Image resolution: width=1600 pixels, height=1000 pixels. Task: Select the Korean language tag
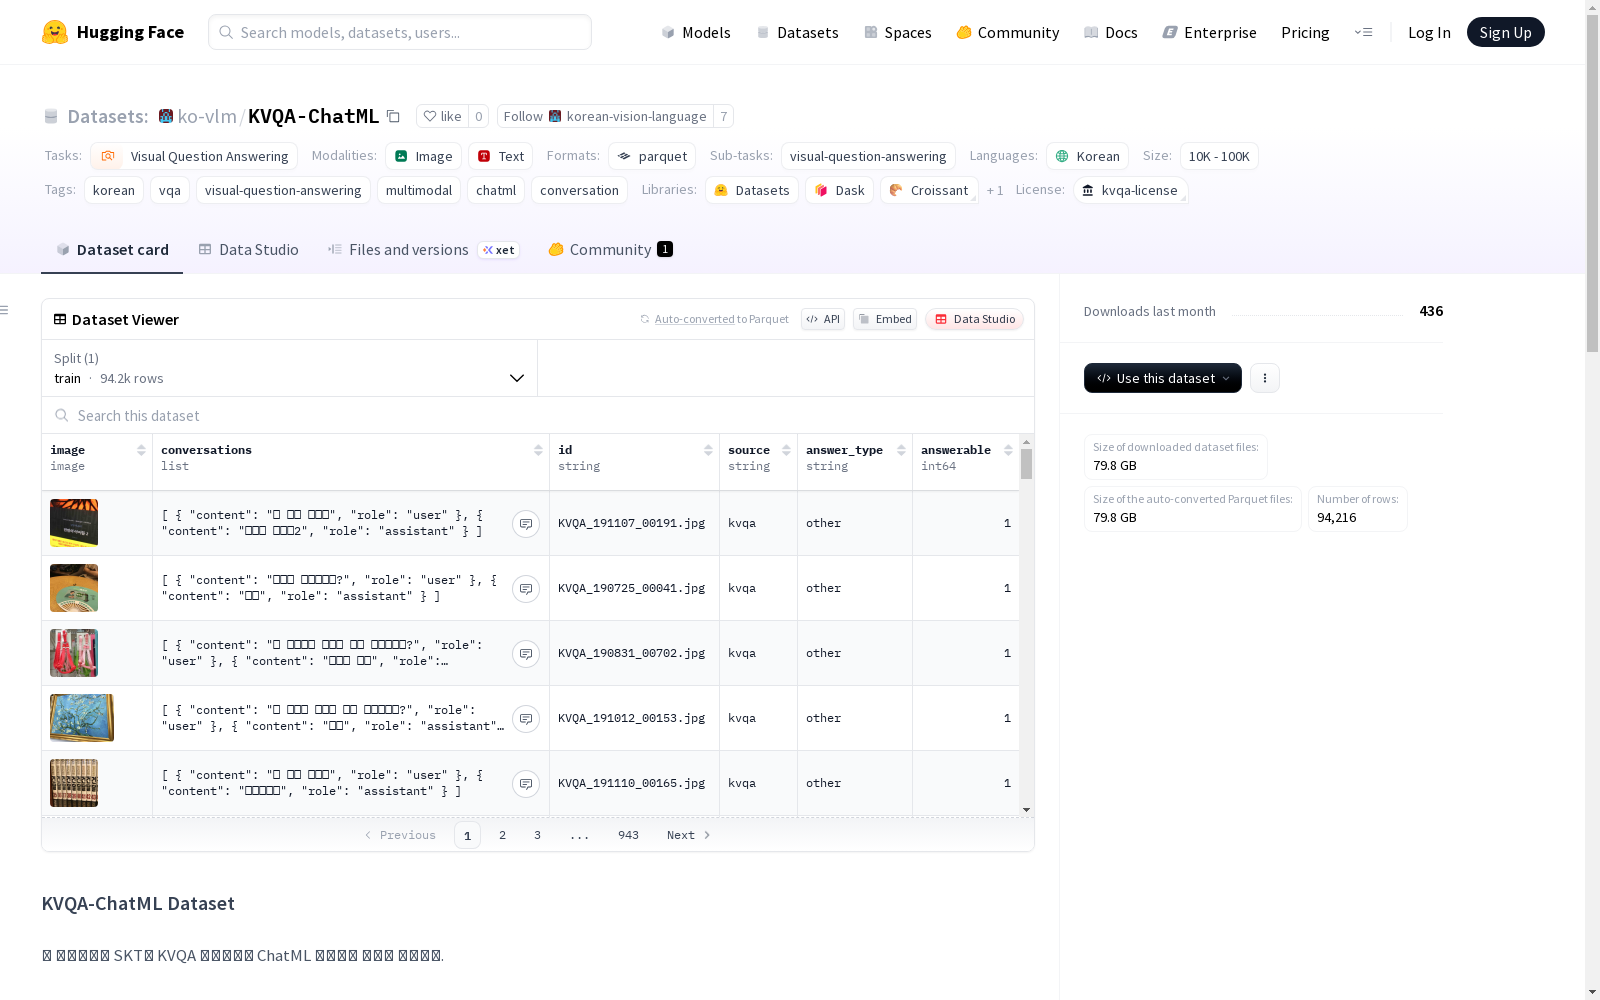click(1087, 156)
